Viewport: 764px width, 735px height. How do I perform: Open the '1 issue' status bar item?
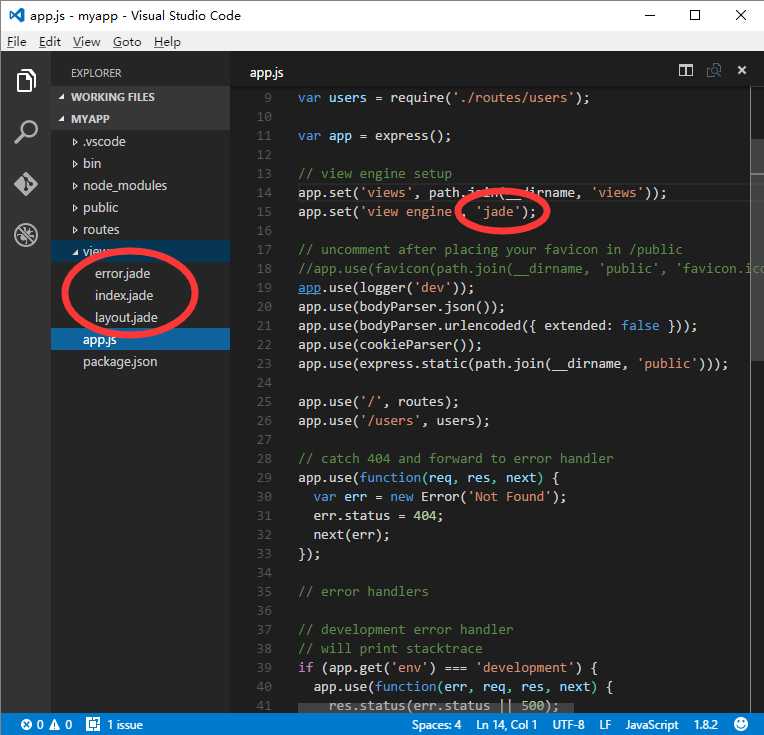(x=115, y=725)
